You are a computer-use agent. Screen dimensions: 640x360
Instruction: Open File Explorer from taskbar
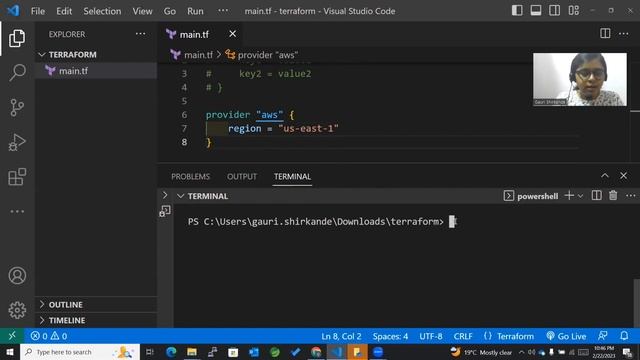[x=192, y=352]
